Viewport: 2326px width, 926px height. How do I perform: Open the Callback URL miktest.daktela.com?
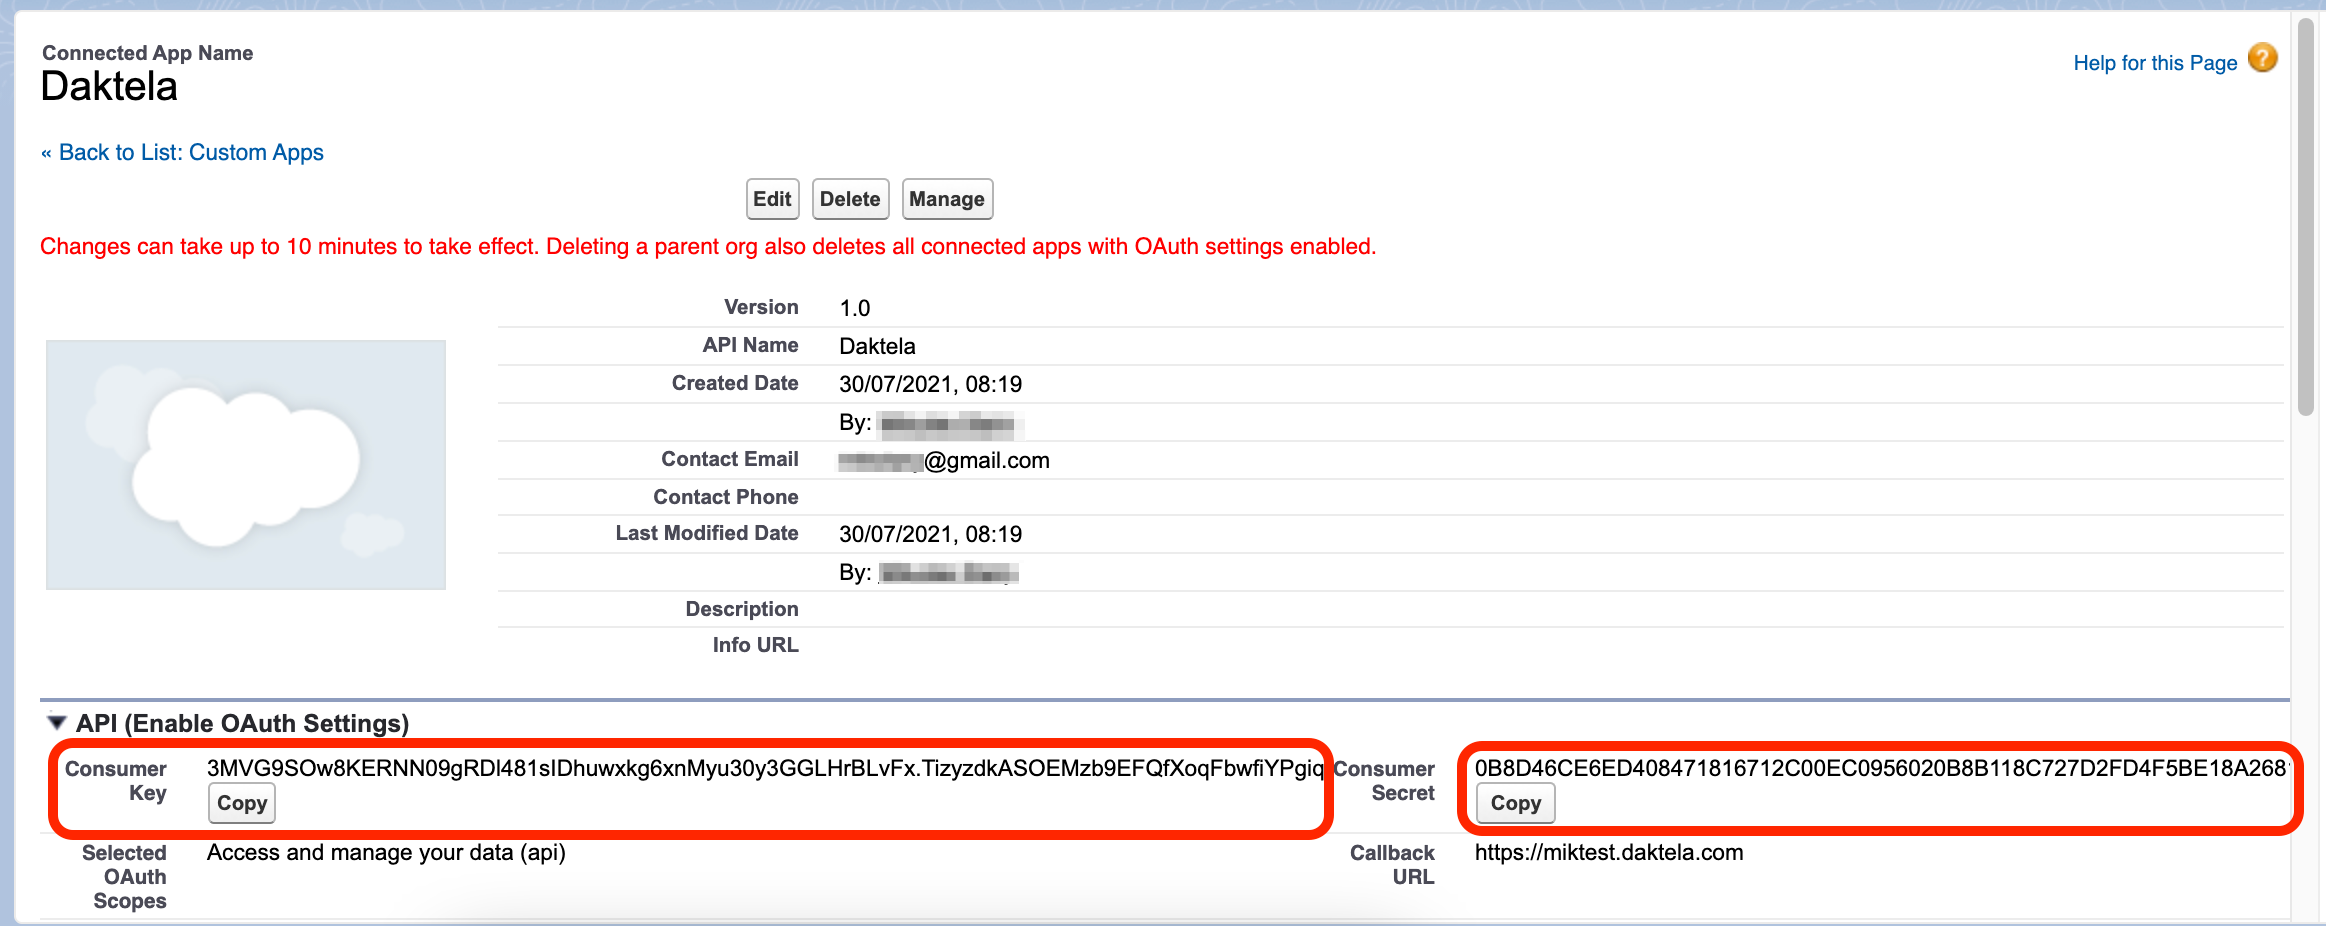coord(1609,852)
